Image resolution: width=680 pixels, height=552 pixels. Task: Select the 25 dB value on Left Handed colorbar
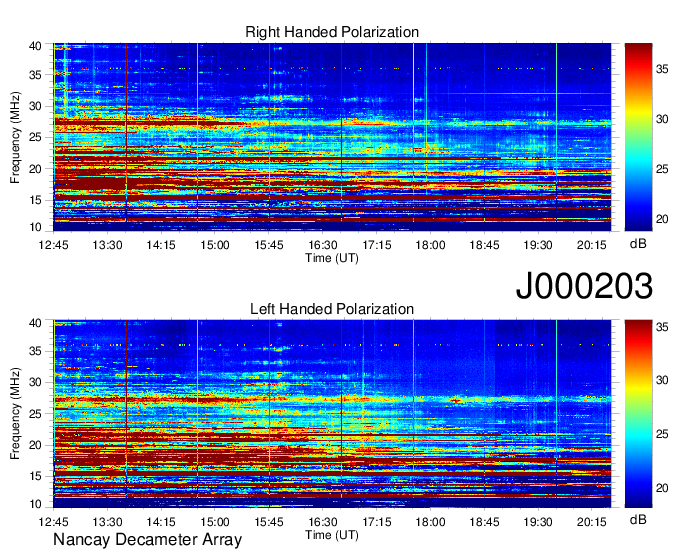(662, 434)
